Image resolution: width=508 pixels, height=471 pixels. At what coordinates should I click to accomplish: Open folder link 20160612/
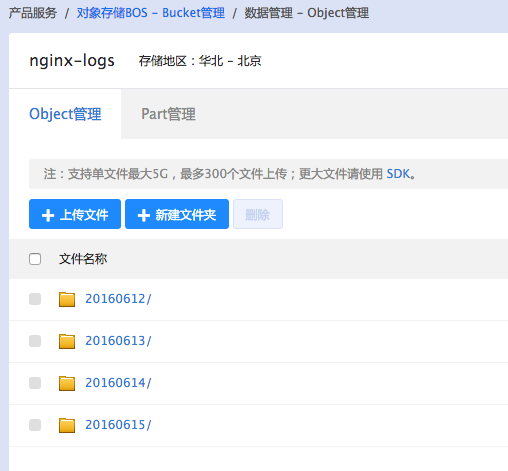point(118,299)
